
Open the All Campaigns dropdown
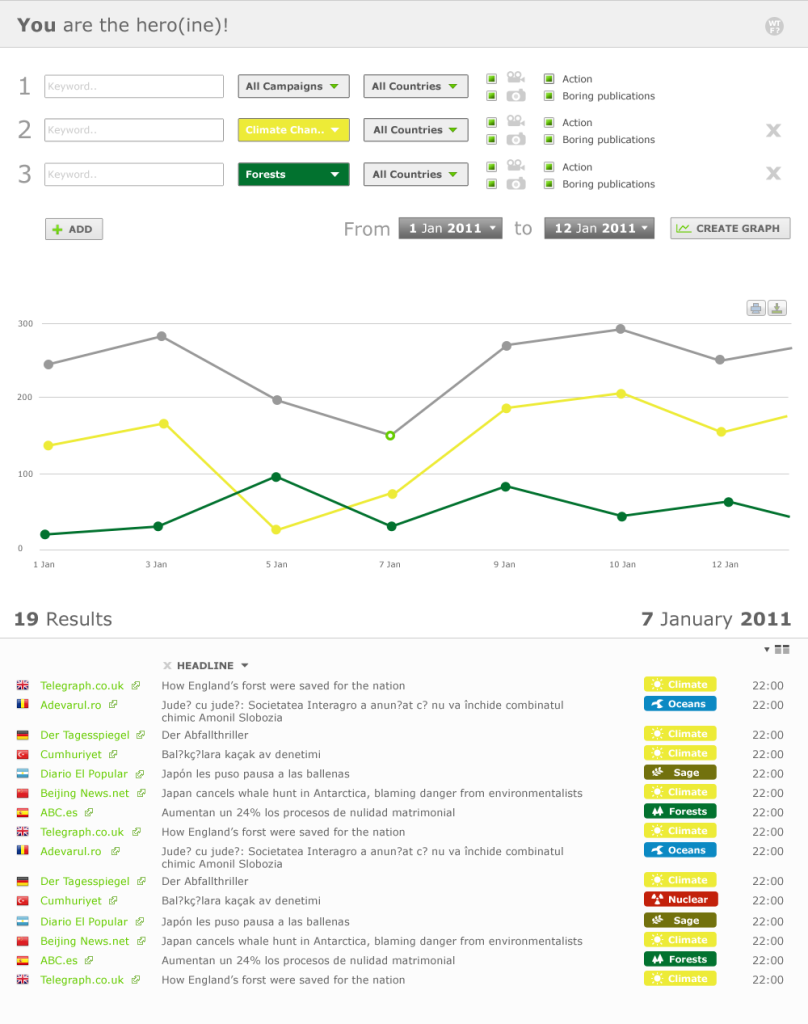pyautogui.click(x=293, y=86)
